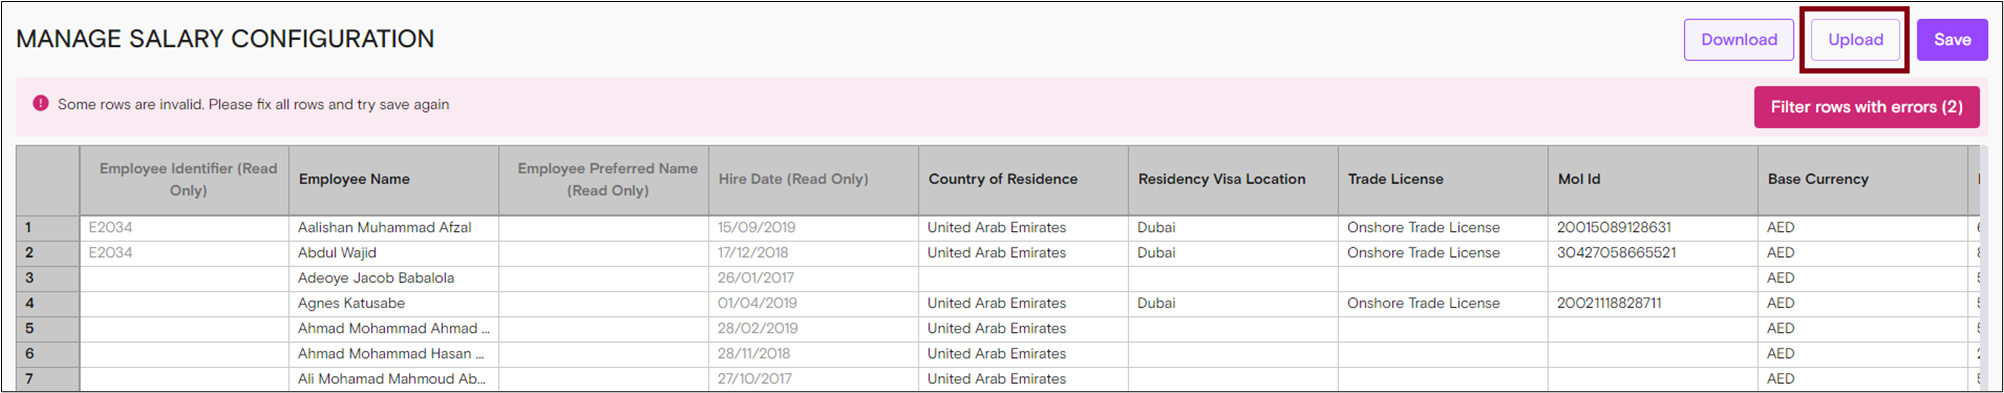Select the Trade License column header

[1443, 180]
